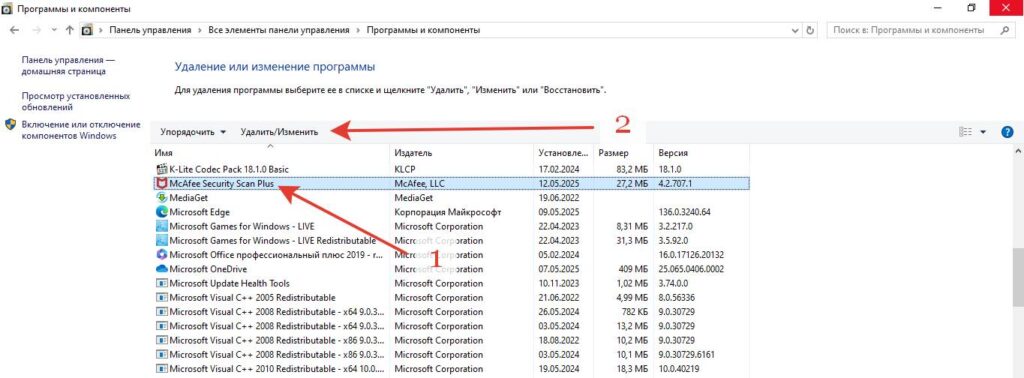Sort by the Версия column header
The width and height of the screenshot is (1024, 378).
pos(701,153)
